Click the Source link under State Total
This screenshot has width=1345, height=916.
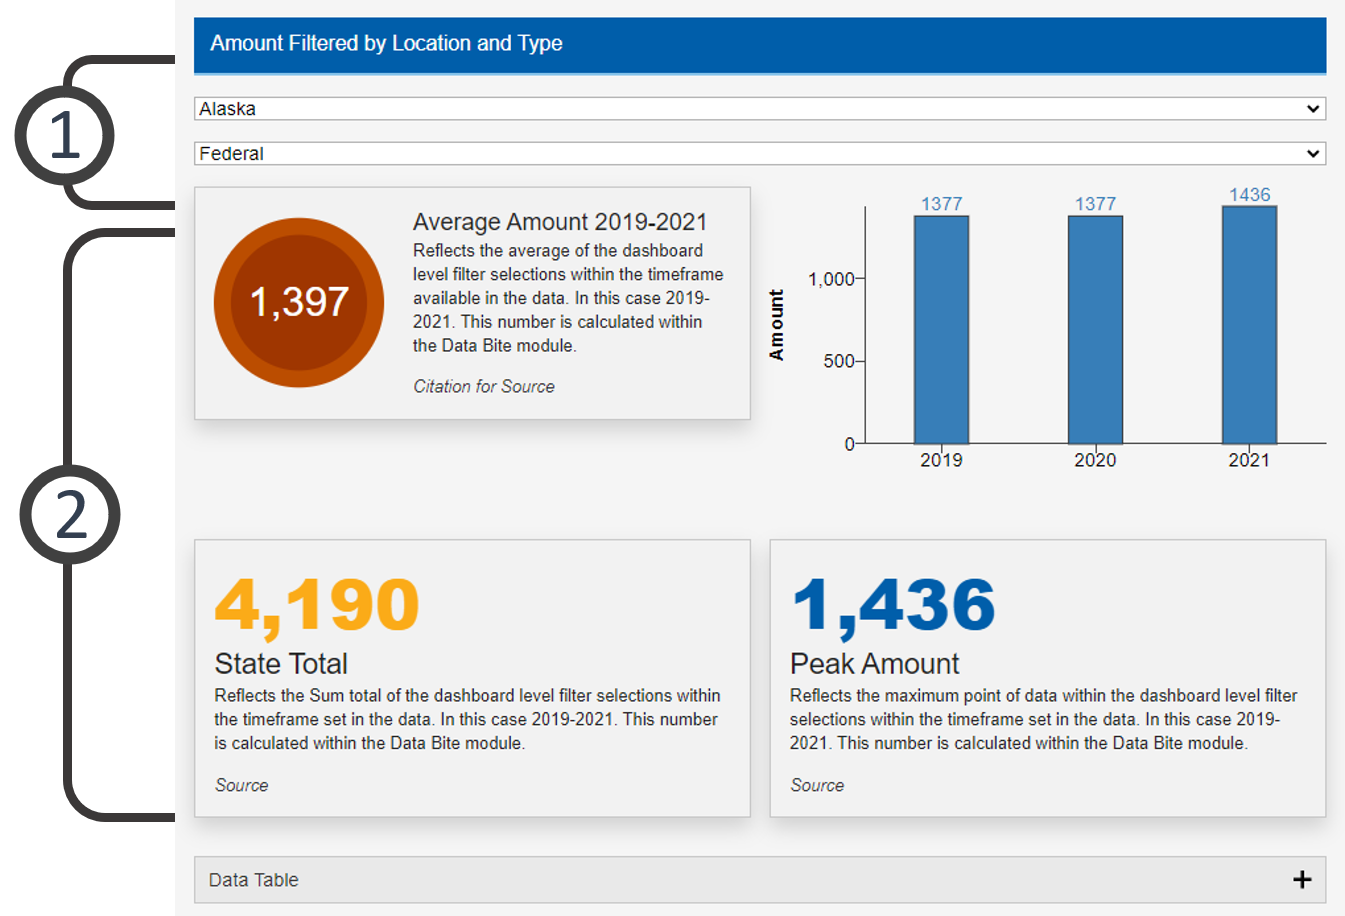tap(241, 785)
